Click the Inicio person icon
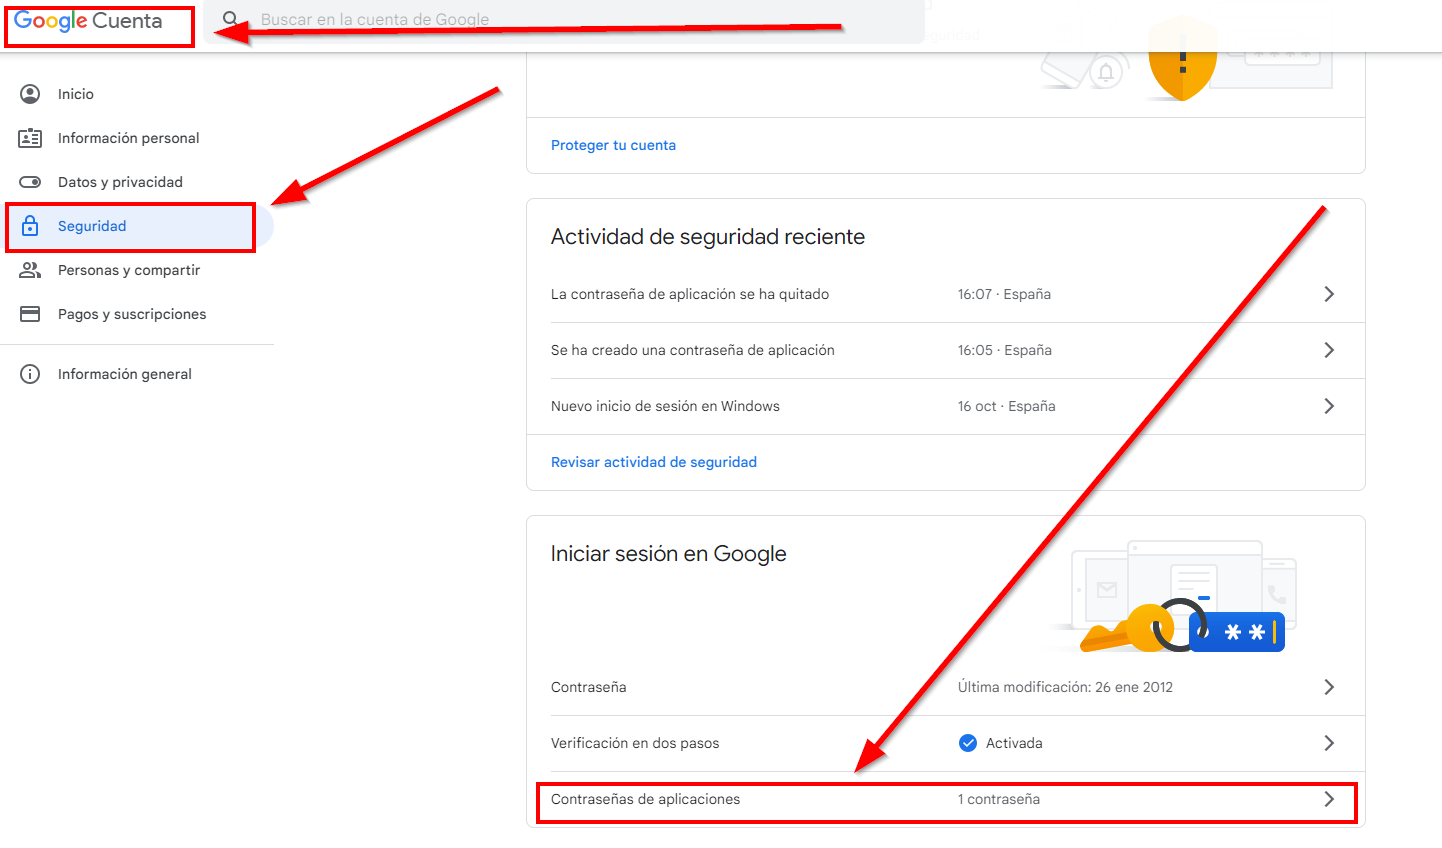Screen dimensions: 1442x848 coord(30,94)
